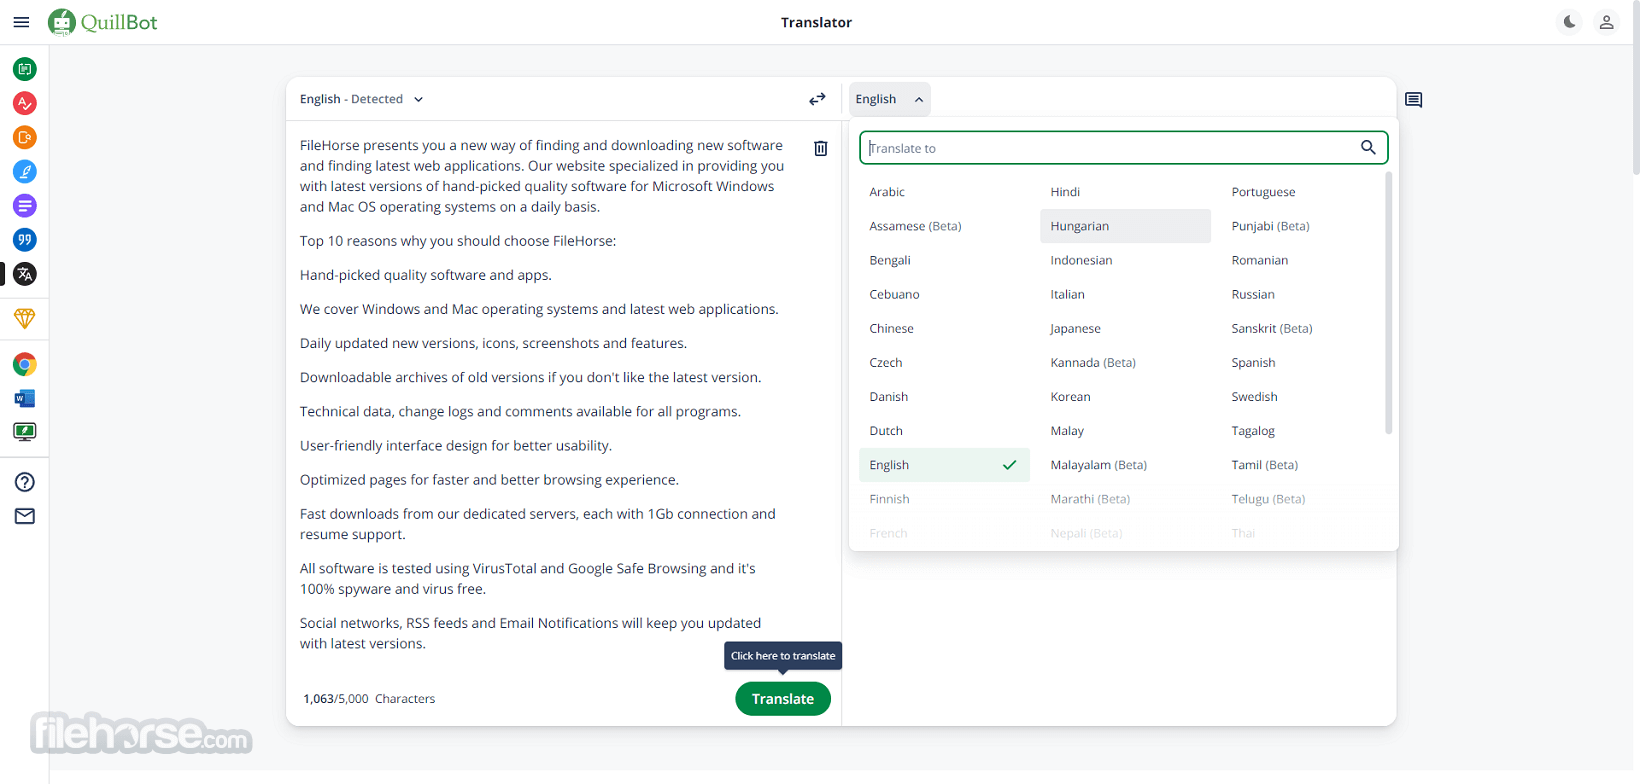The height and width of the screenshot is (784, 1640).
Task: Select Italian as target language
Action: click(x=1125, y=294)
